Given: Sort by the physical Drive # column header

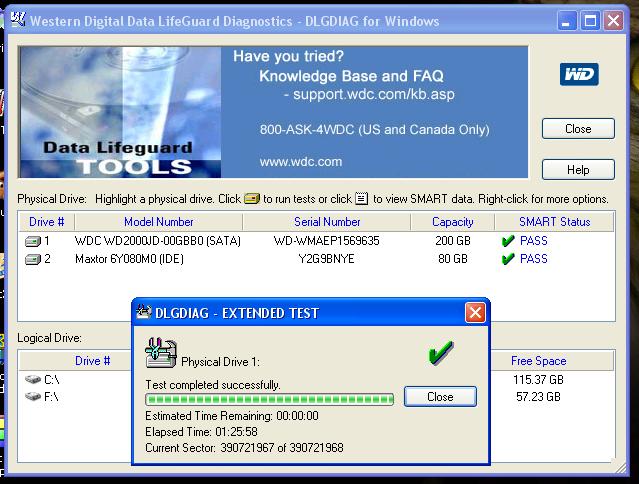Looking at the screenshot, I should click(46, 222).
